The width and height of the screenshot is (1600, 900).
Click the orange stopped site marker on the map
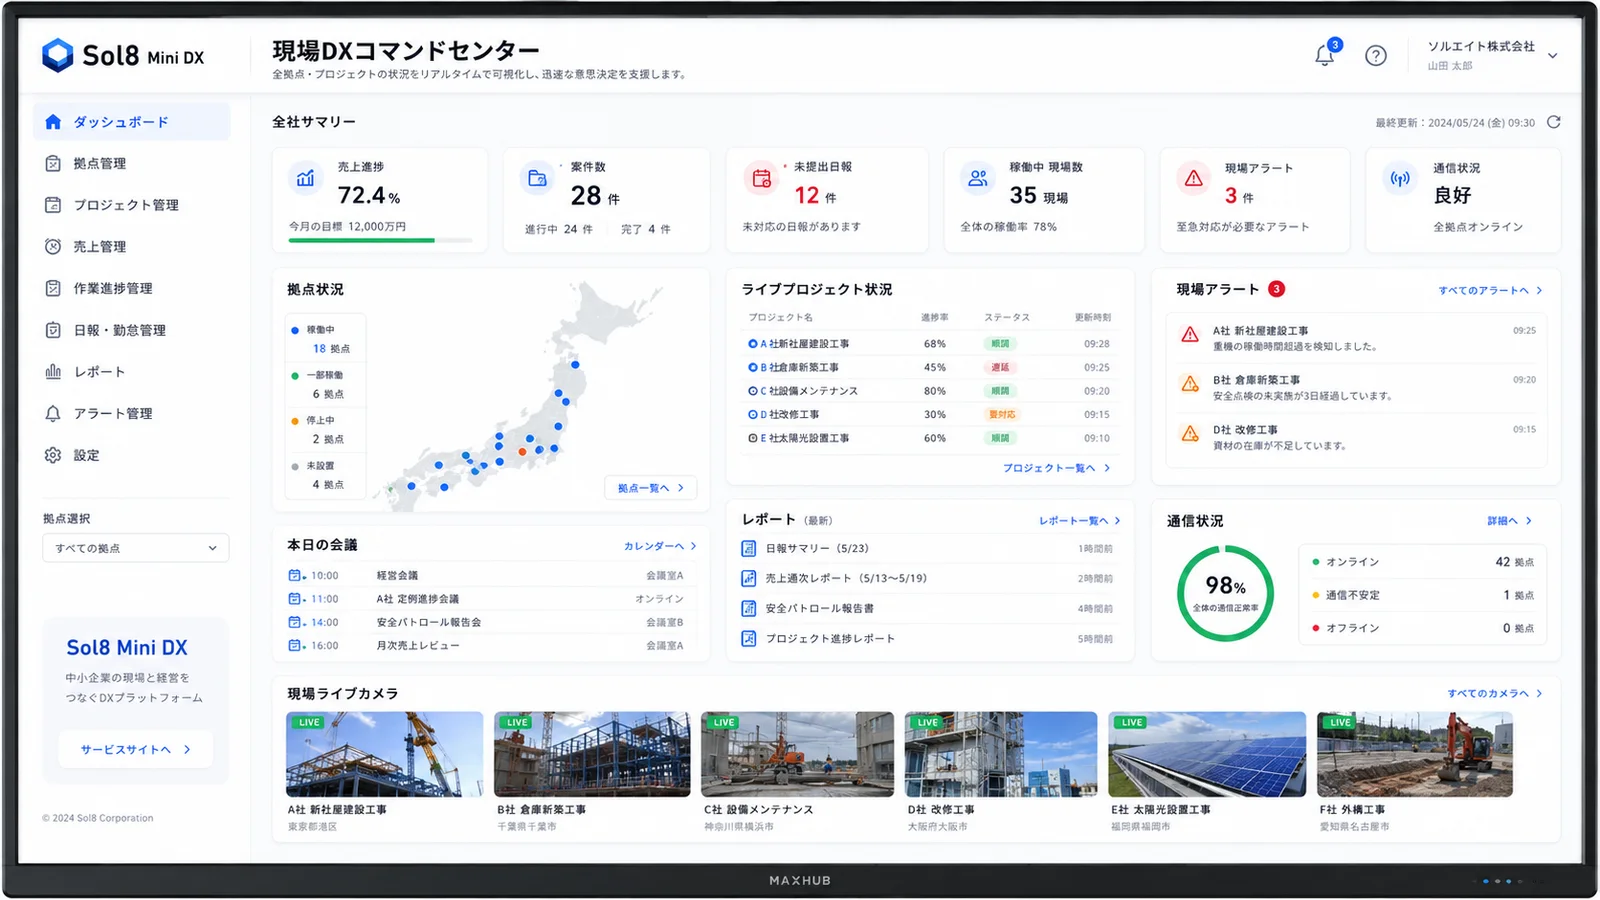tap(522, 452)
